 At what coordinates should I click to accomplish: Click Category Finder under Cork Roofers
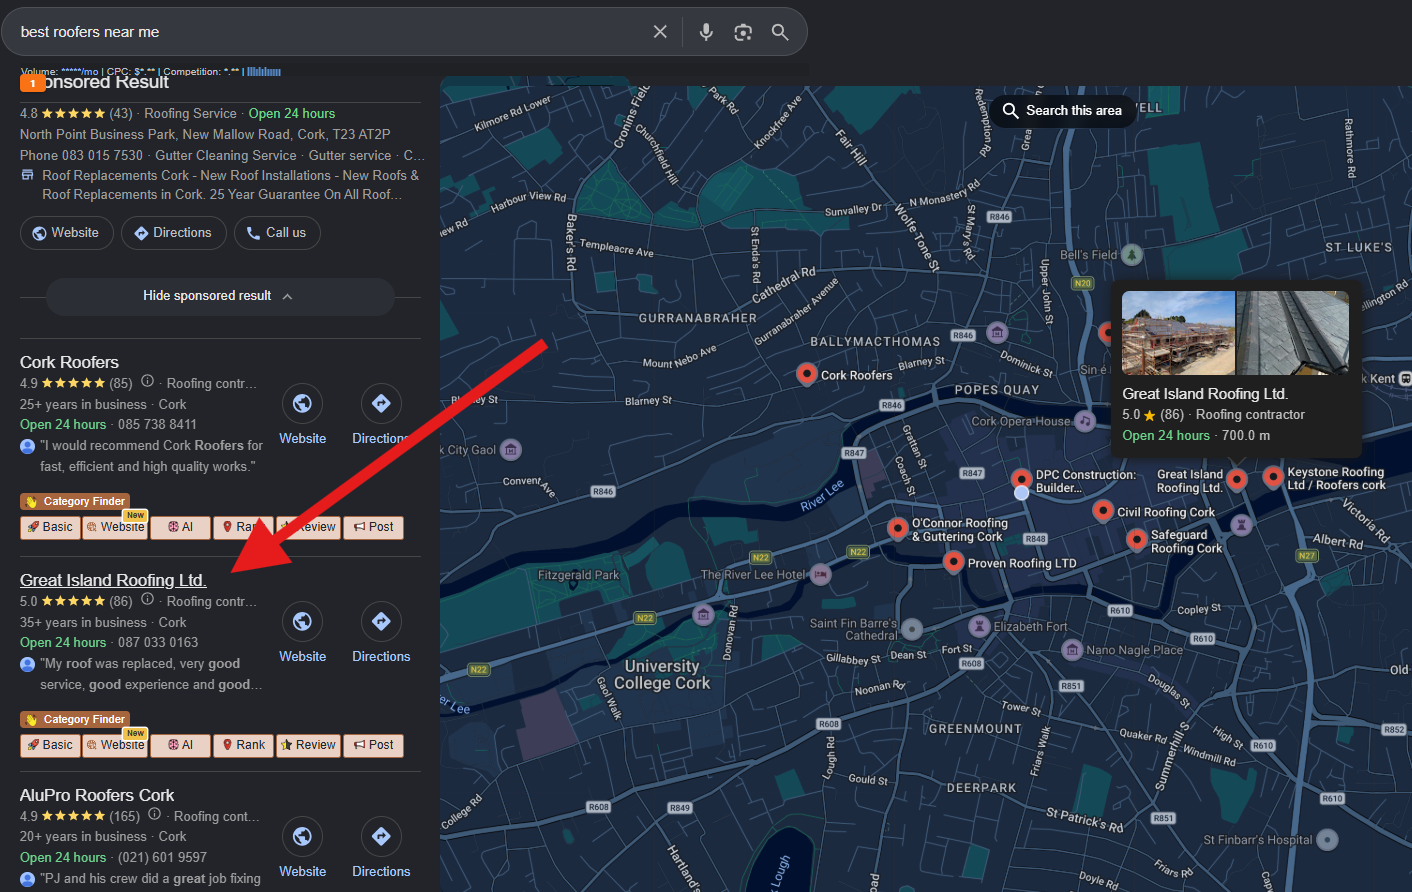[x=75, y=501]
